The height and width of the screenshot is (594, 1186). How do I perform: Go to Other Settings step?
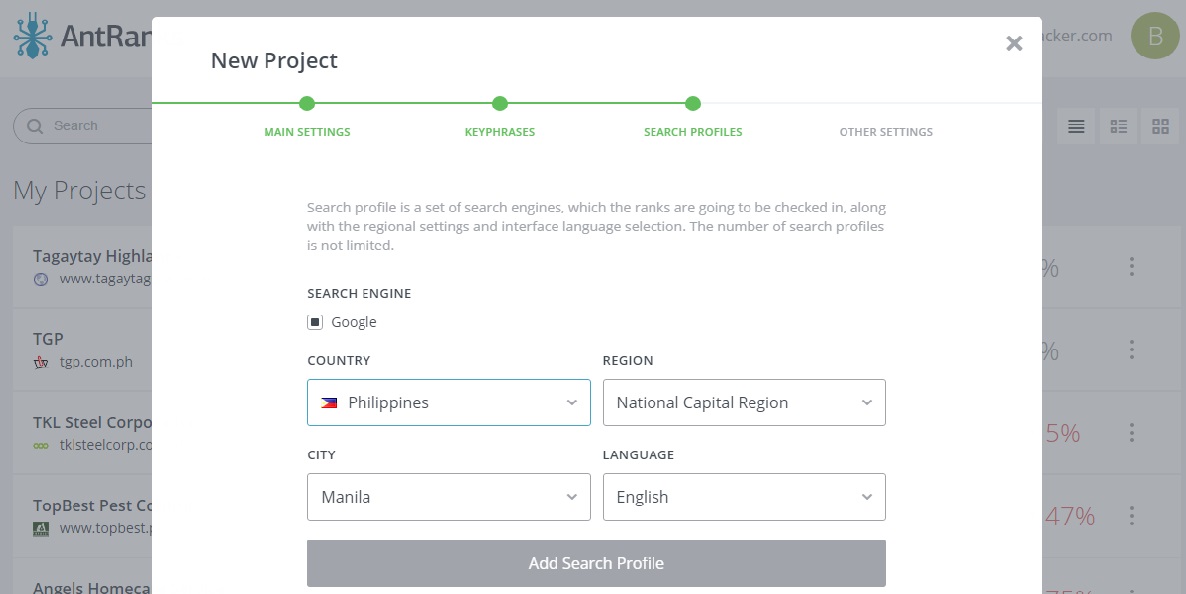886,131
